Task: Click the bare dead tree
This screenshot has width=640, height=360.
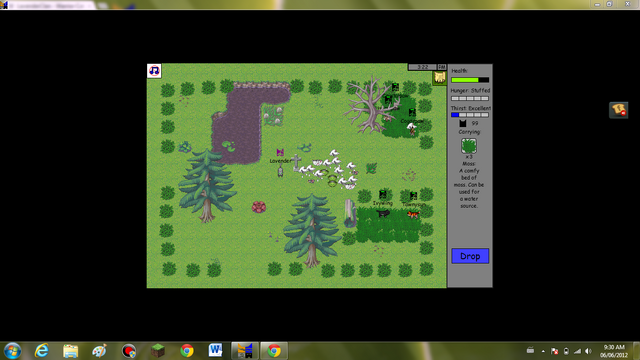Action: coord(372,105)
